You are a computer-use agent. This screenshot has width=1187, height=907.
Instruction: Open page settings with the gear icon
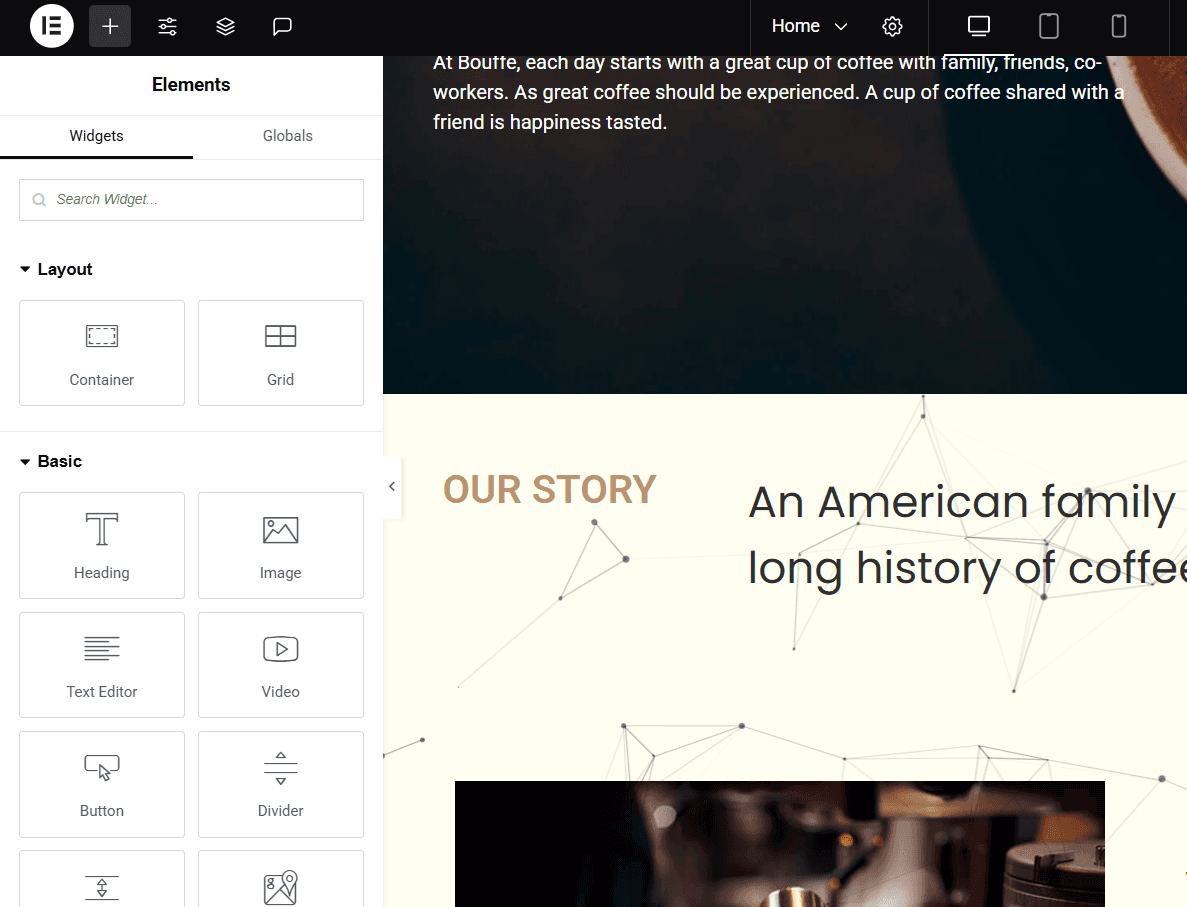[x=892, y=26]
